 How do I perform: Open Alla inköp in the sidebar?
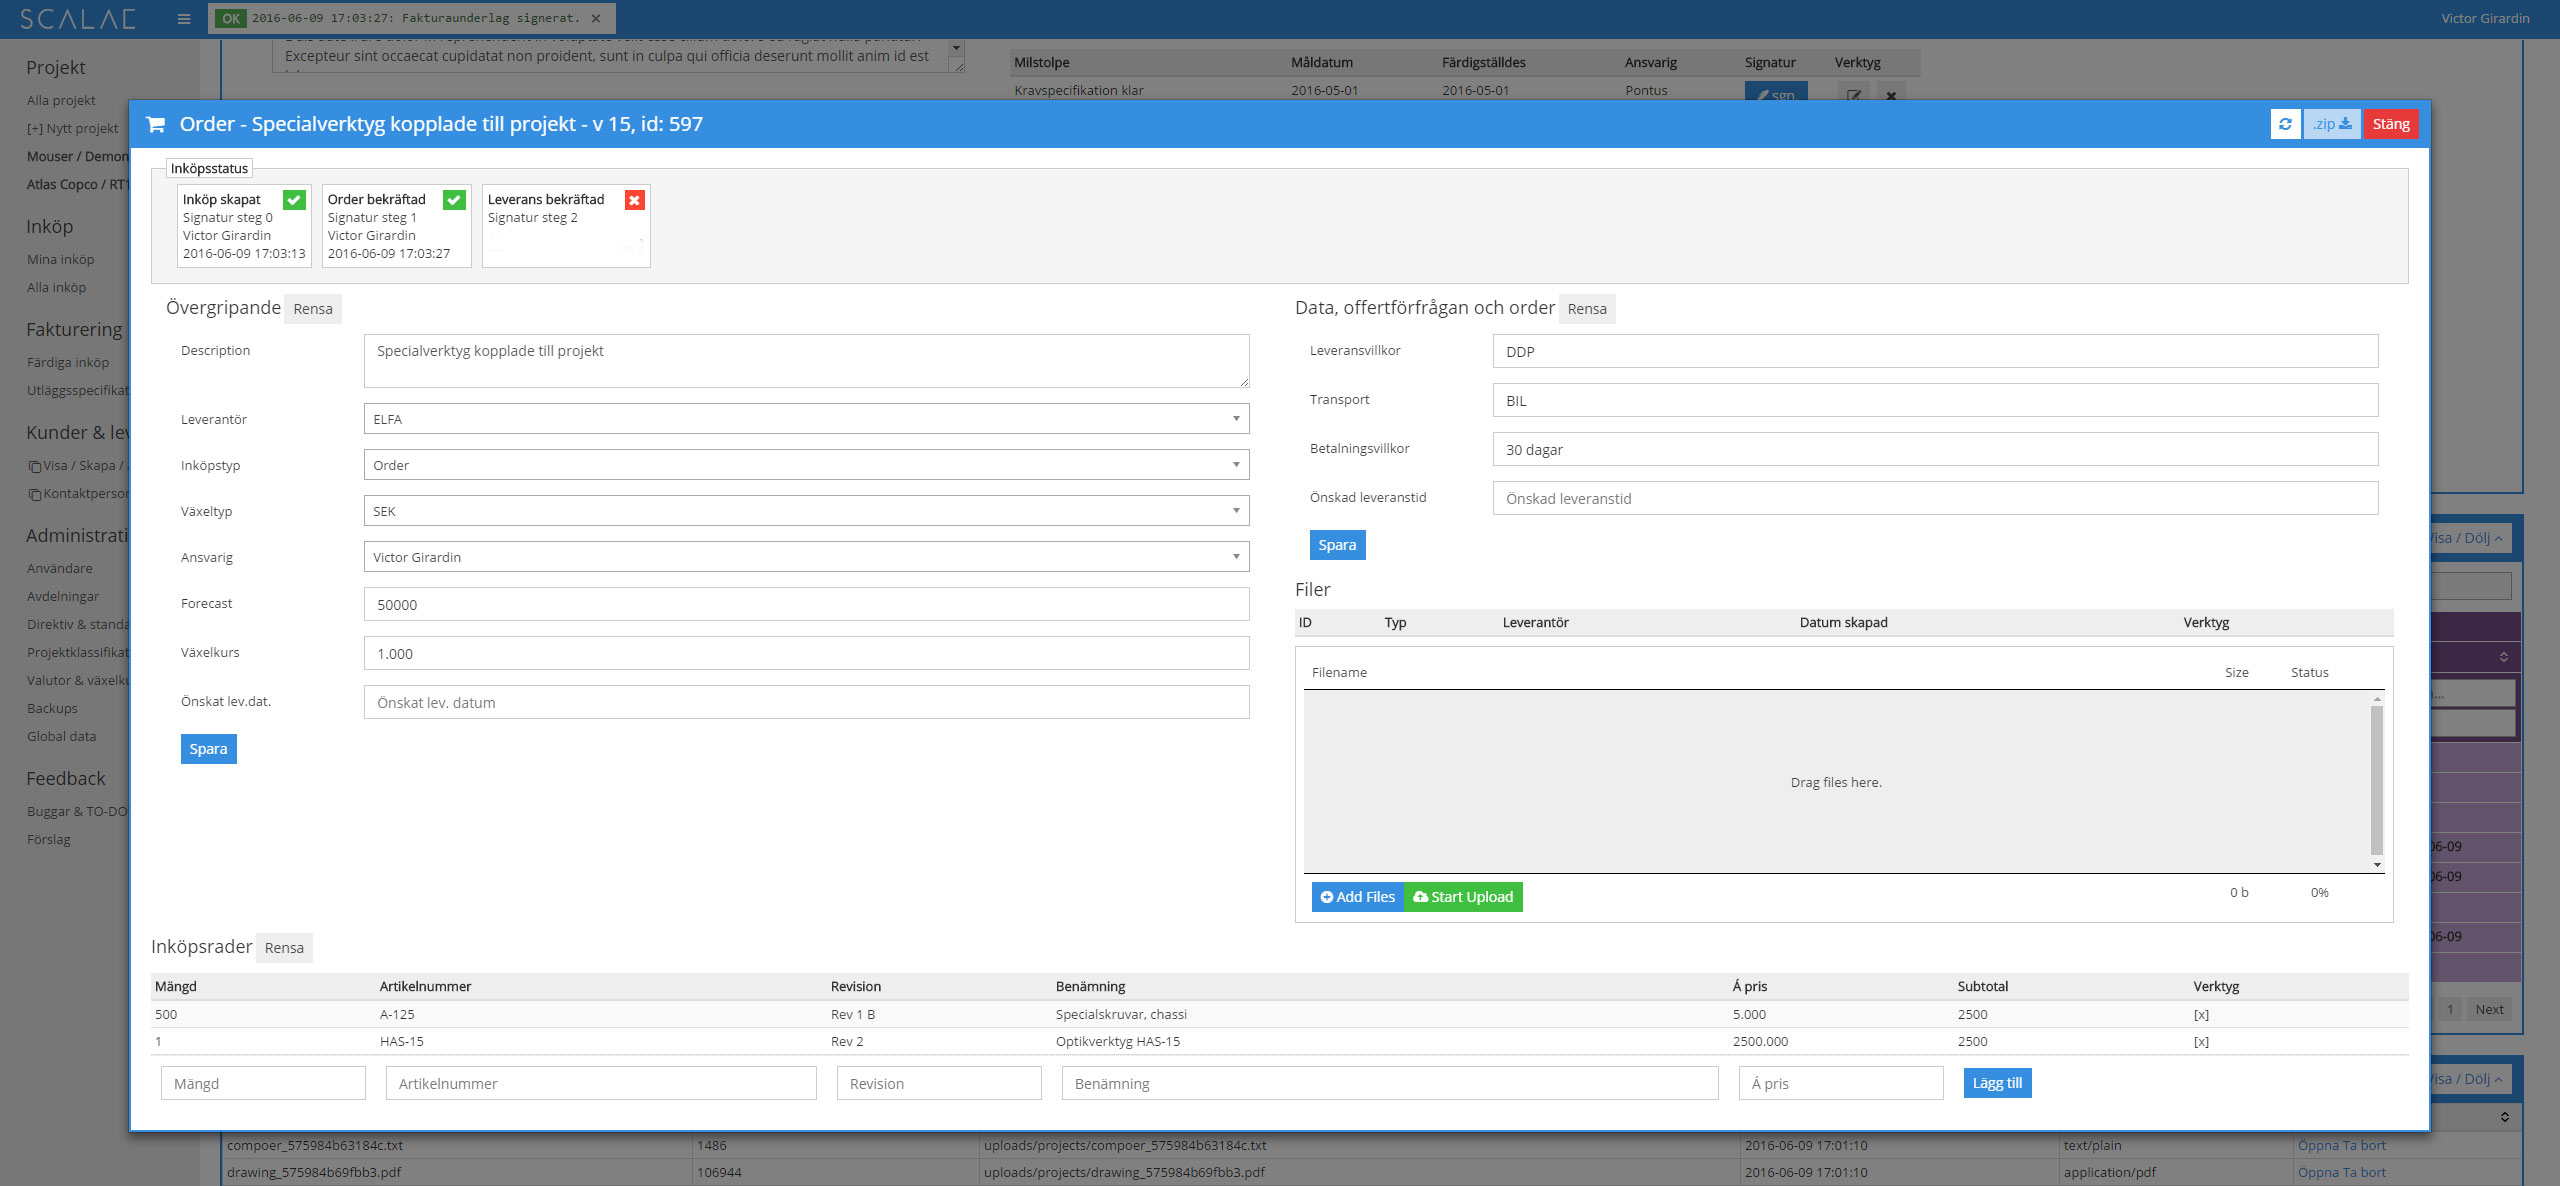click(x=57, y=287)
